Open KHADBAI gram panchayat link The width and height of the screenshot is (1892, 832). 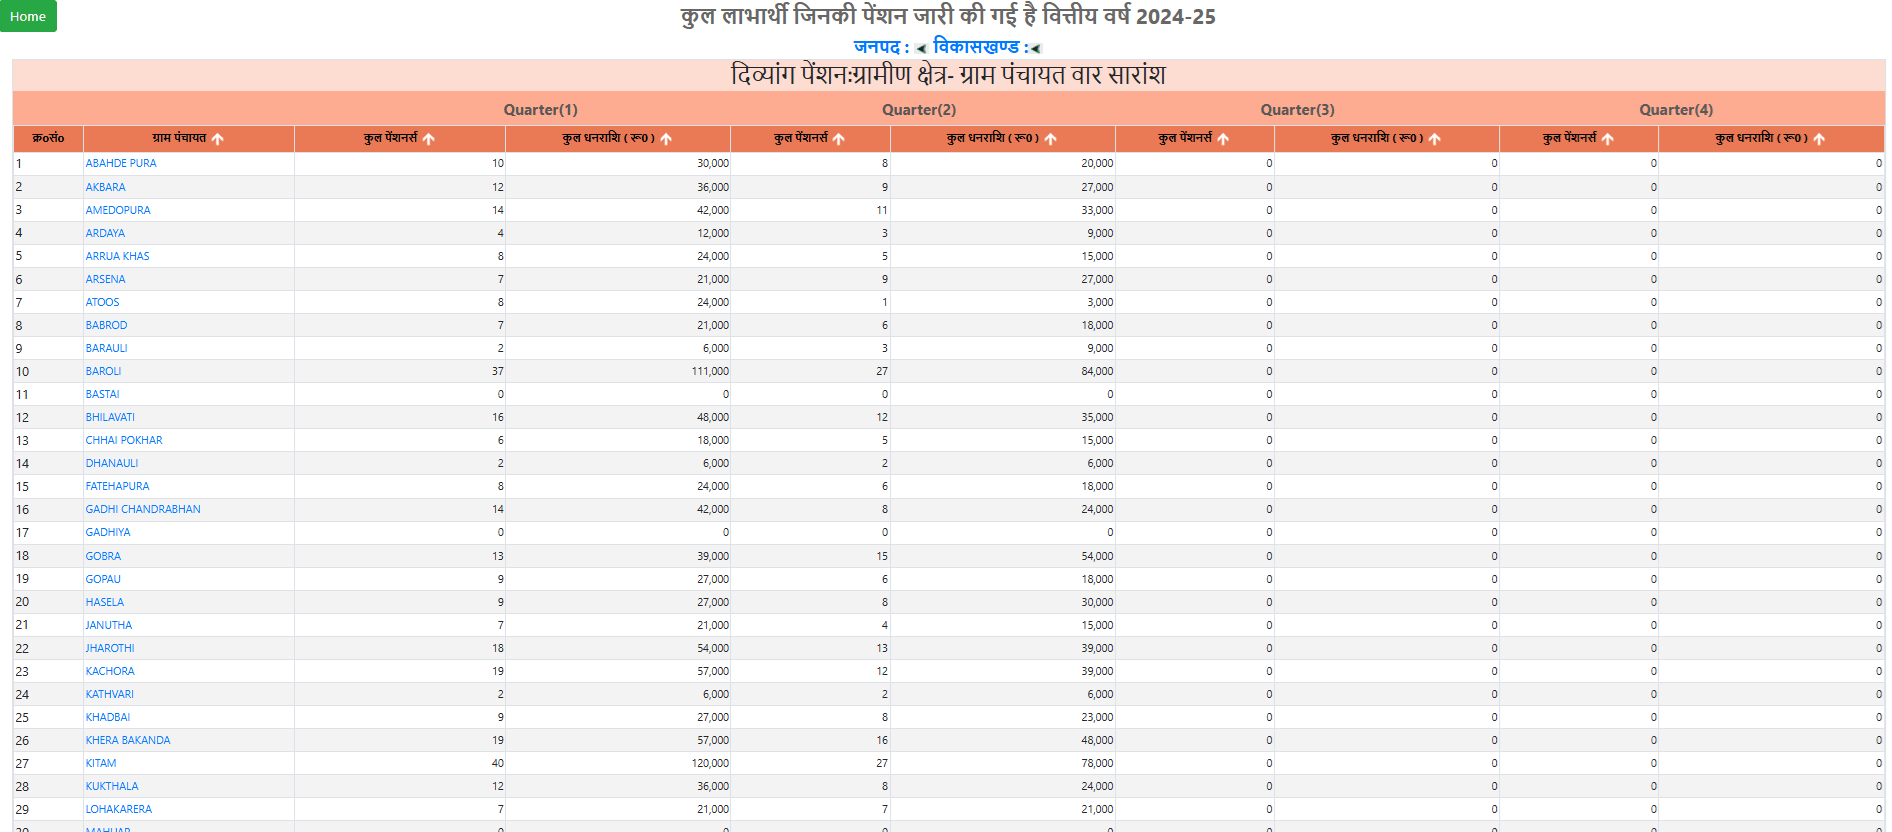[108, 717]
